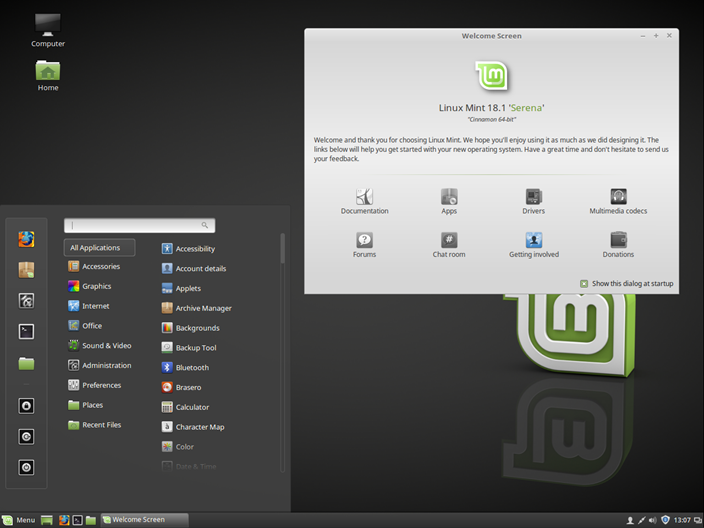Click the menu search field
704x528 pixels.
click(140, 225)
